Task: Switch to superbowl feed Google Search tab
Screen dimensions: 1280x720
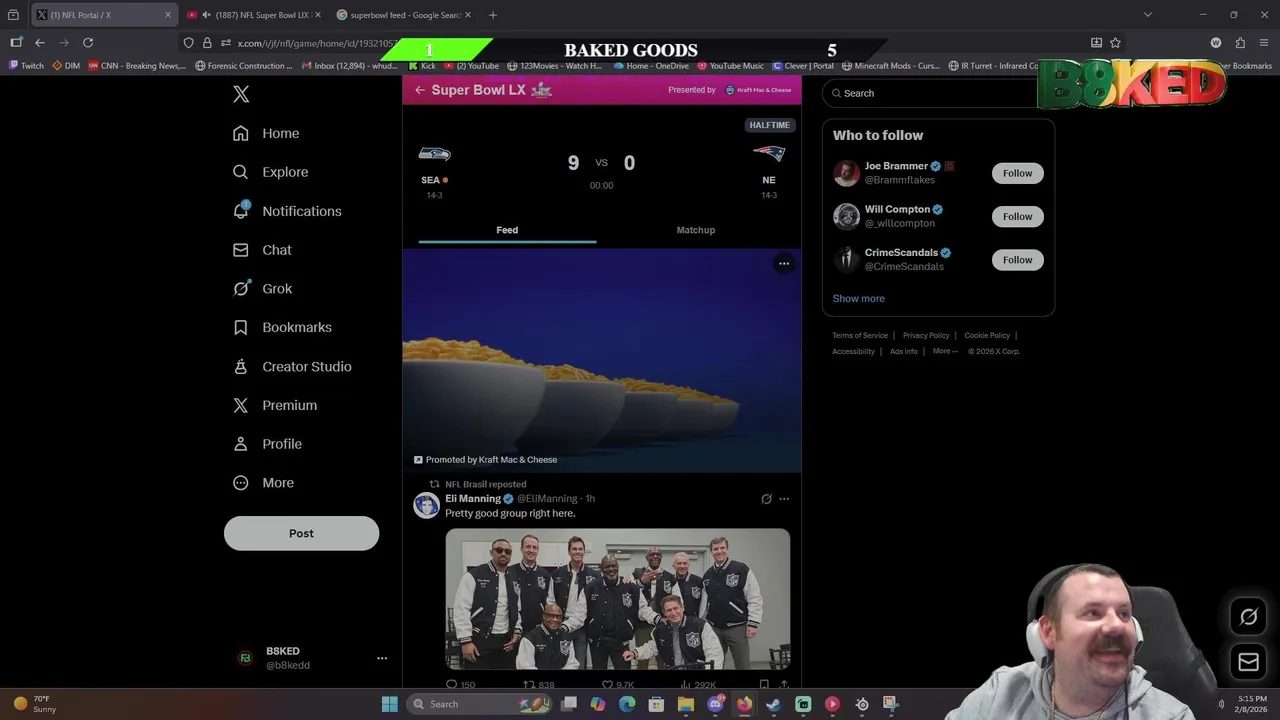Action: 404,15
